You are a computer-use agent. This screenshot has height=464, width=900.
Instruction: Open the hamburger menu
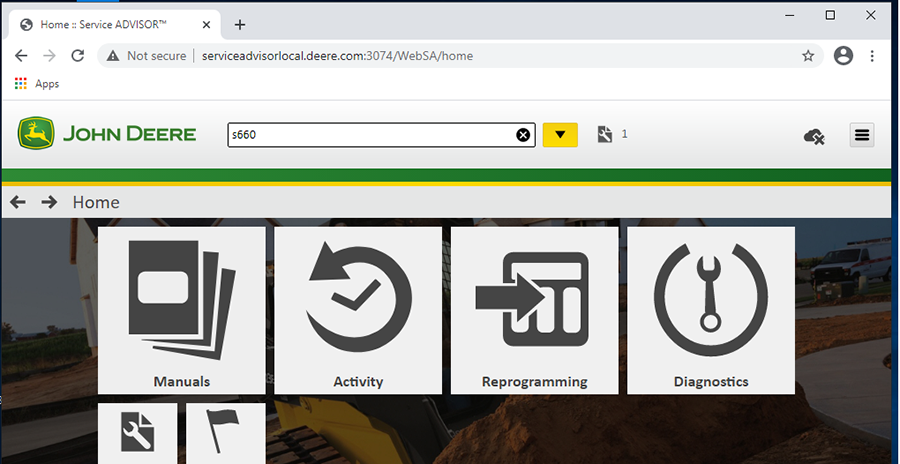[x=862, y=135]
